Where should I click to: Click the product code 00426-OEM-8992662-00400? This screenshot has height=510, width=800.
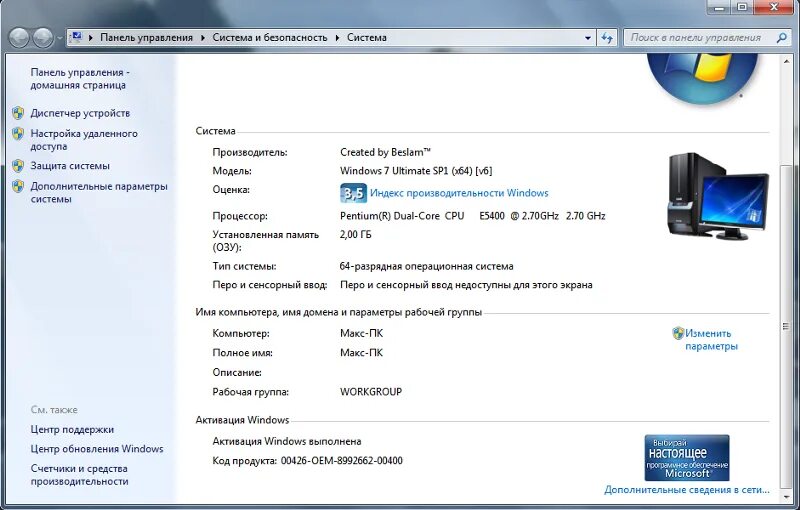pyautogui.click(x=342, y=461)
